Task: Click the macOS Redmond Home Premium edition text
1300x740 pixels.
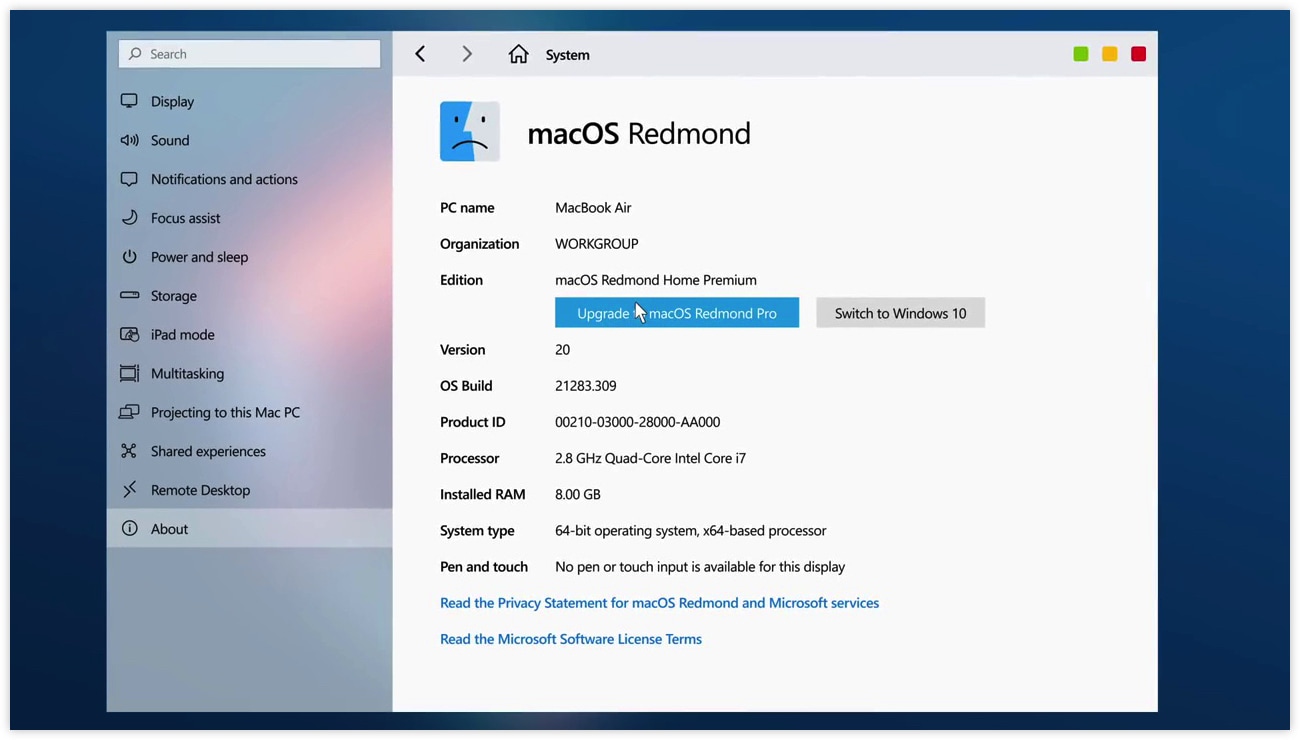Action: tap(656, 280)
